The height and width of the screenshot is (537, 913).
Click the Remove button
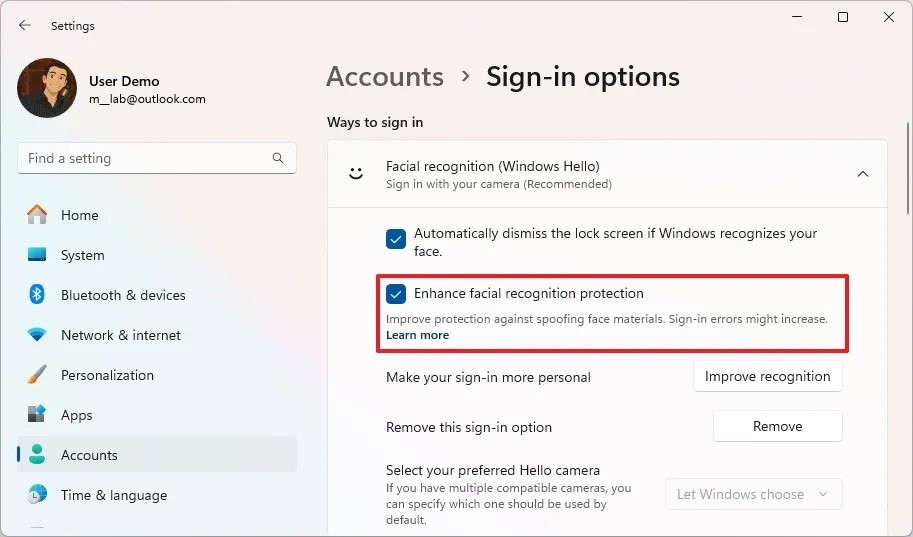(777, 426)
